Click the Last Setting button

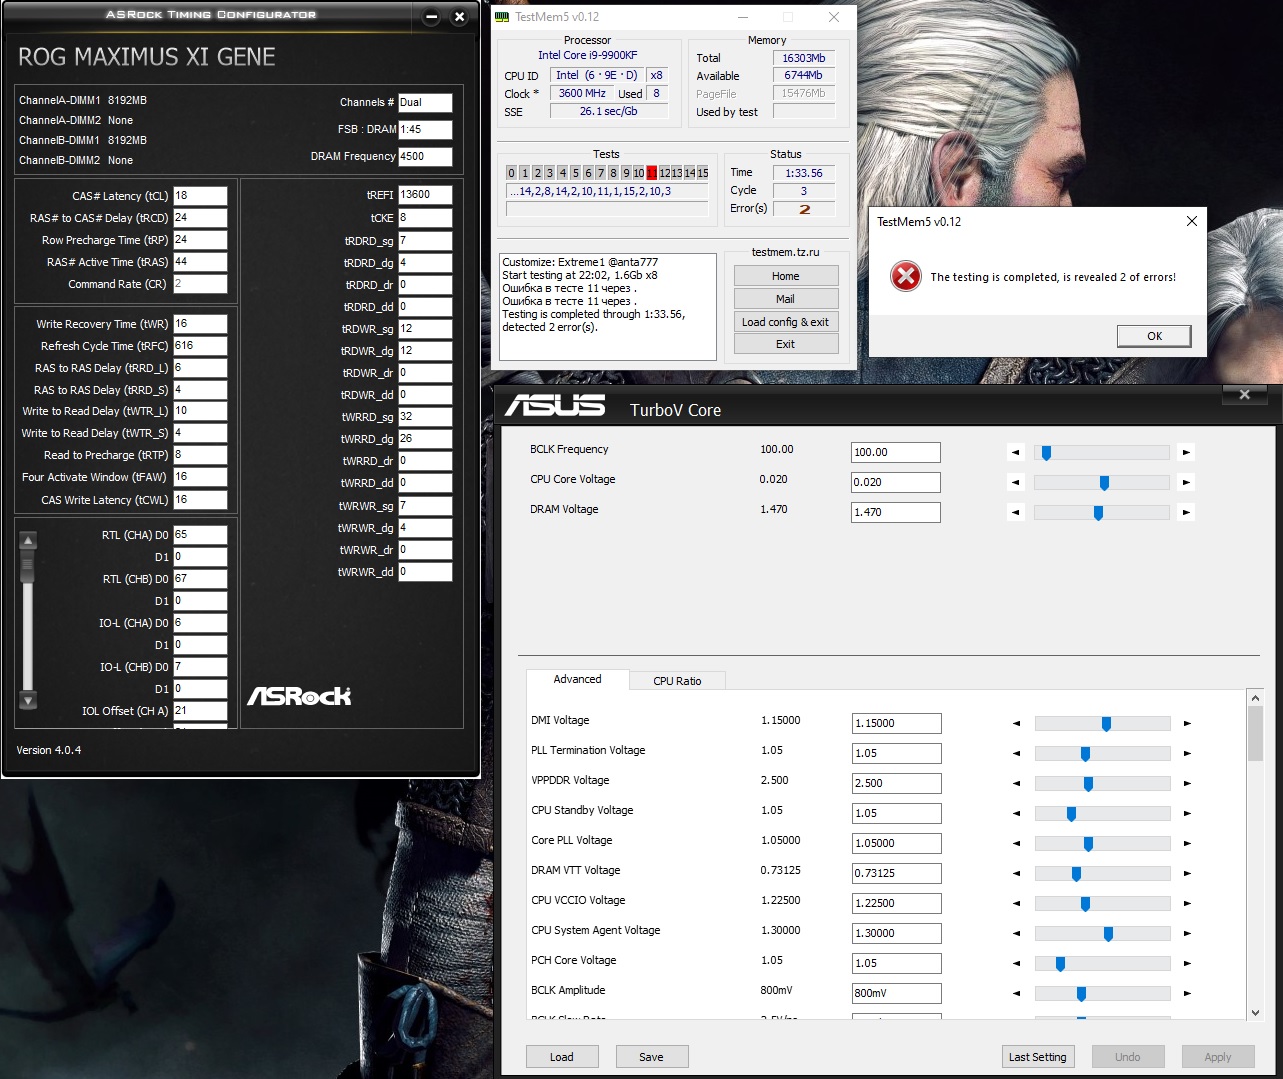coord(1037,1057)
